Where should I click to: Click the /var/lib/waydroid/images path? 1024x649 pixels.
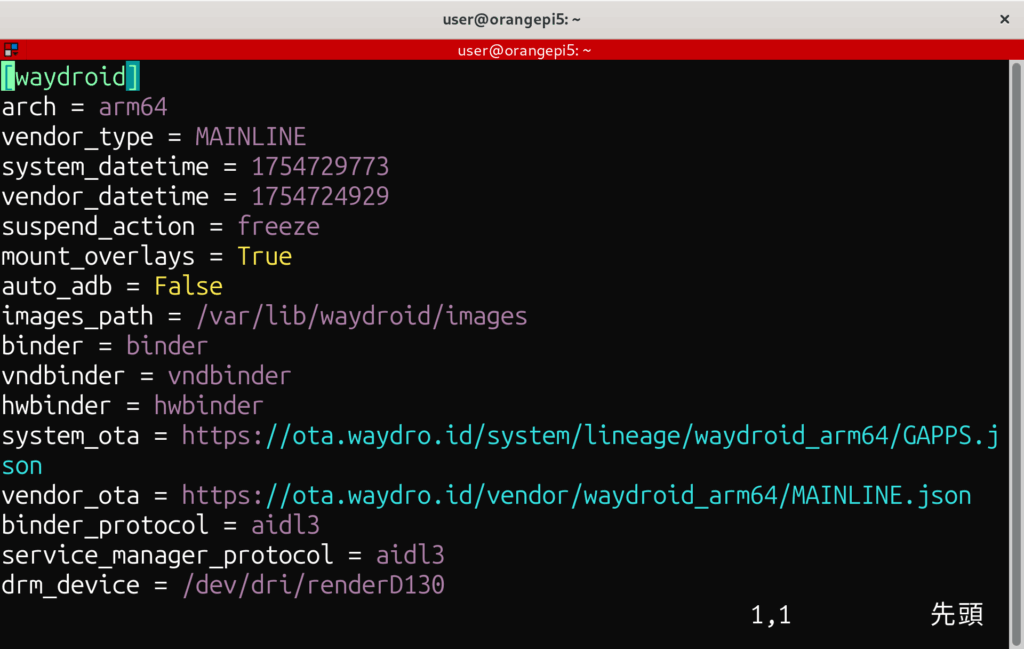(x=361, y=317)
